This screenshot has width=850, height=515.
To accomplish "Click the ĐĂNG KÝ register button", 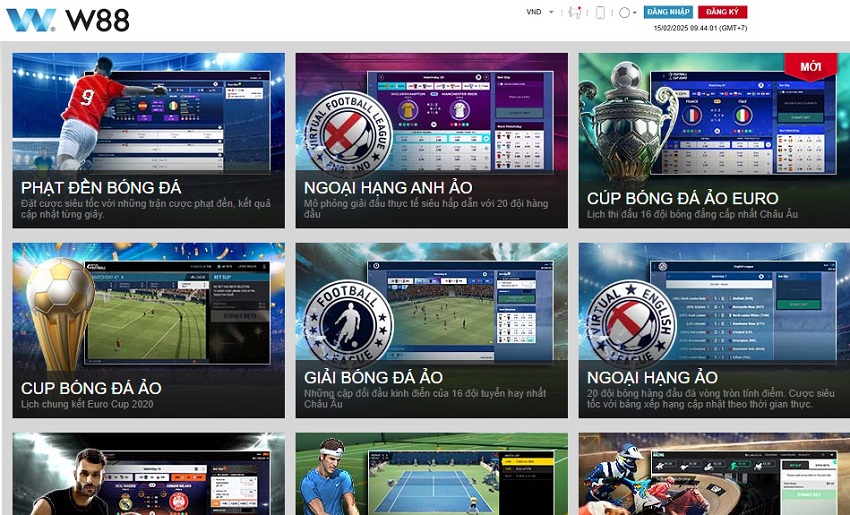I will point(722,12).
